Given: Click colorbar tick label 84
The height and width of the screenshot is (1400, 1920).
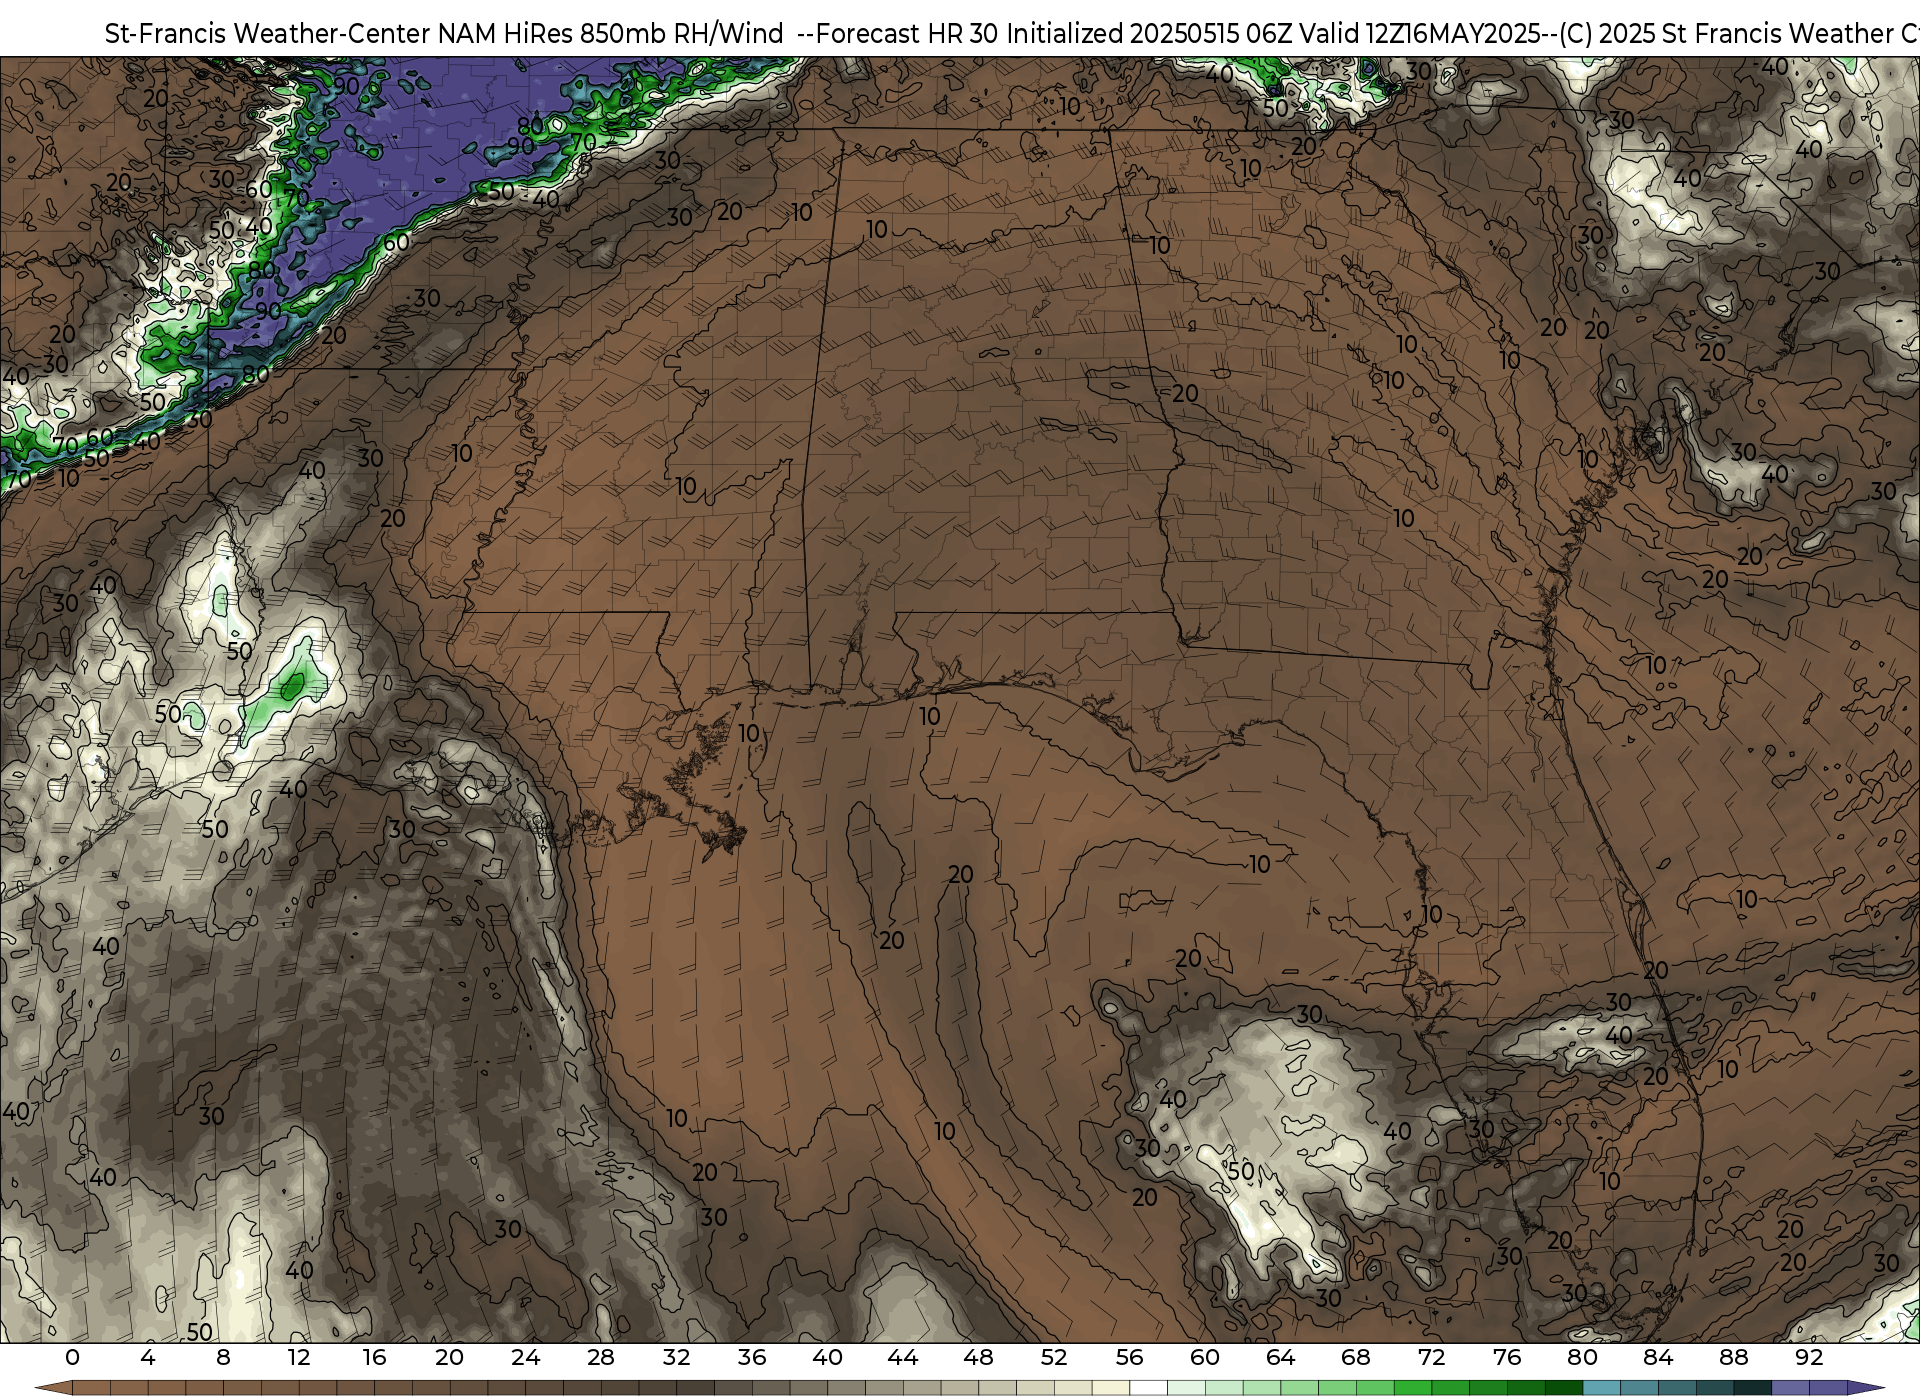Looking at the screenshot, I should (1658, 1358).
